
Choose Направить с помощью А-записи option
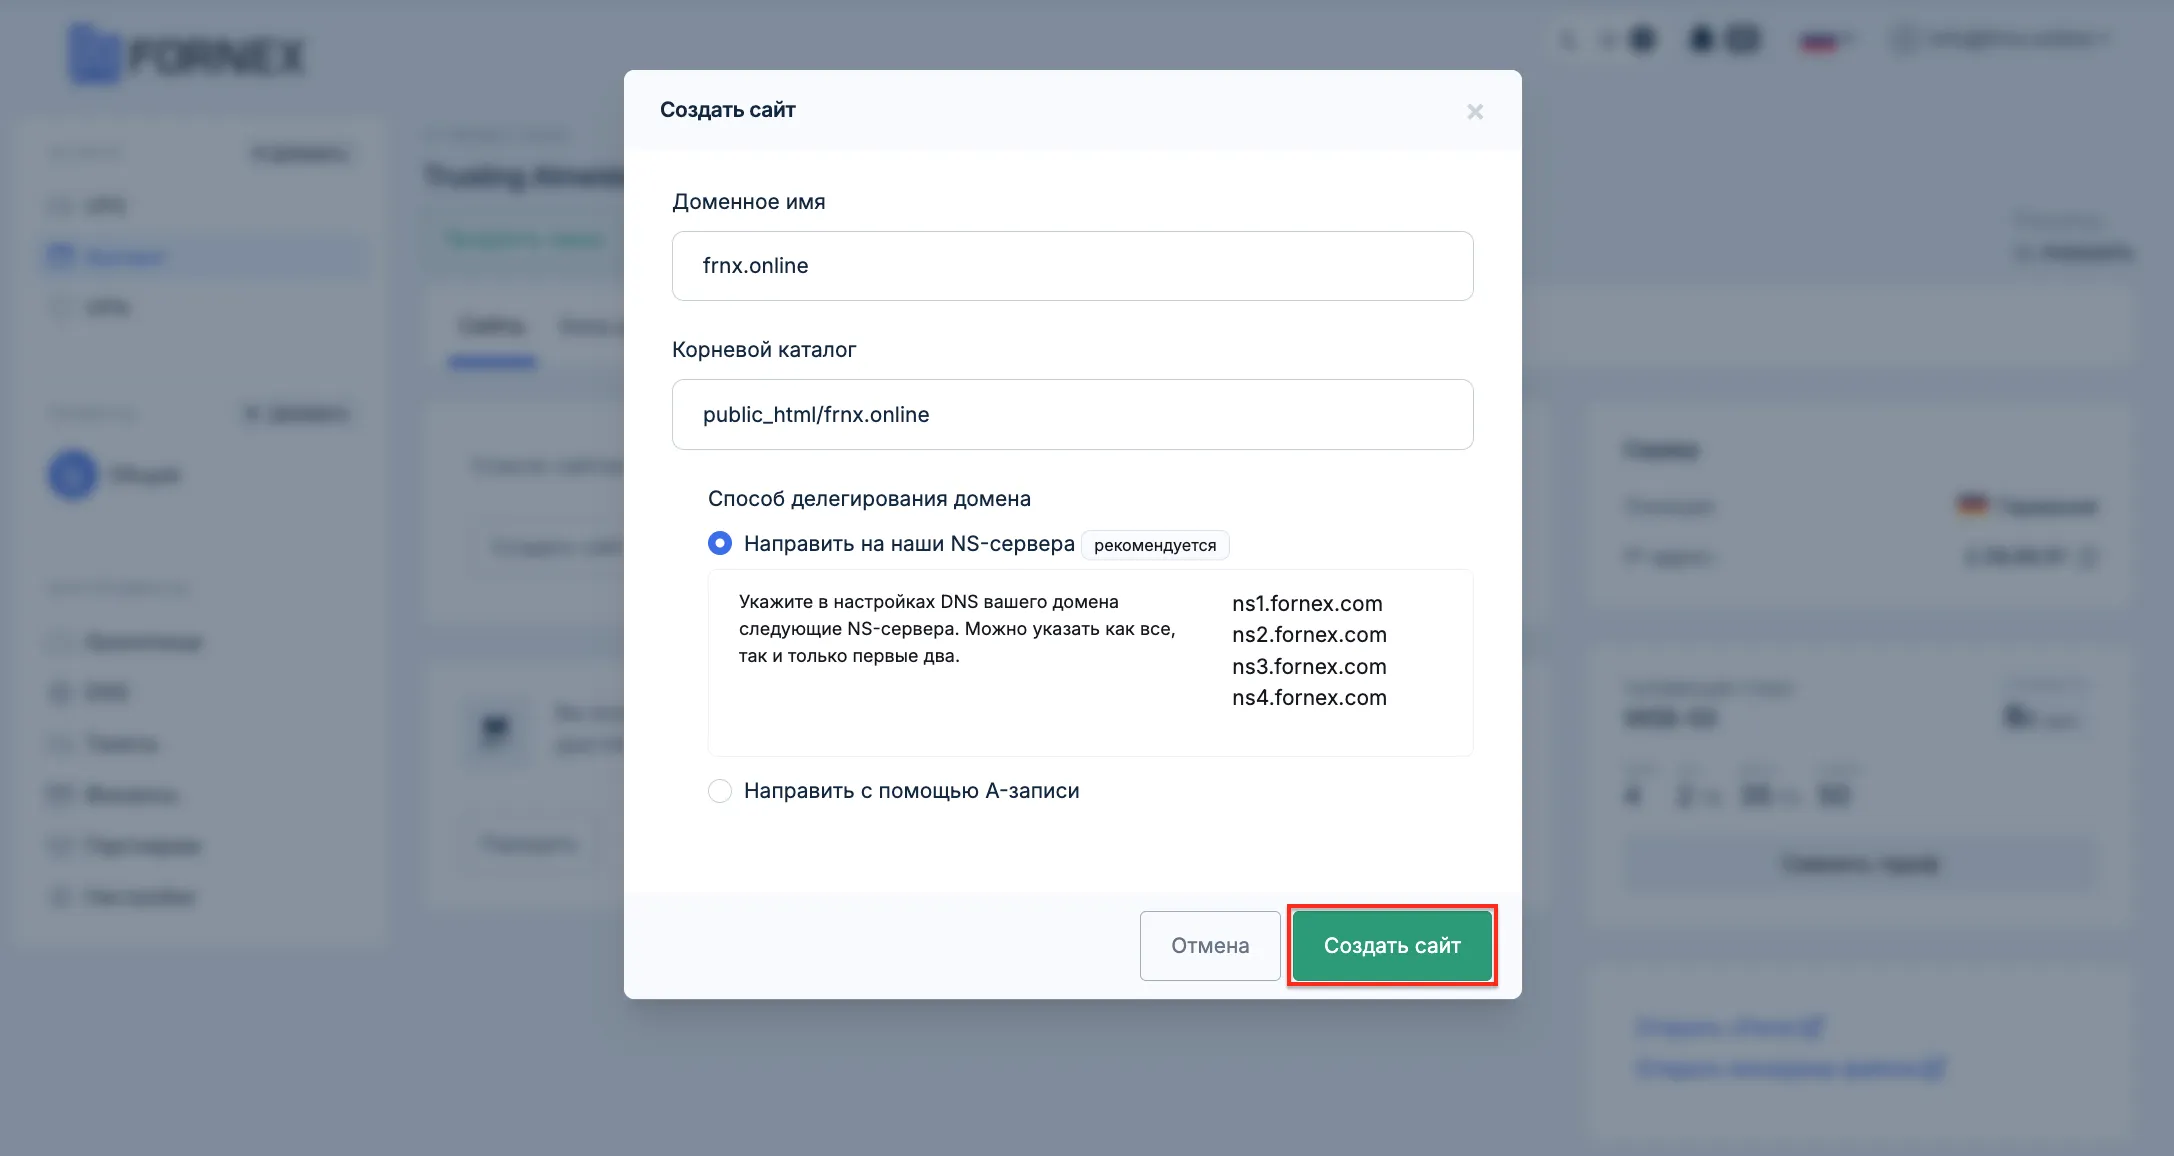pyautogui.click(x=720, y=791)
